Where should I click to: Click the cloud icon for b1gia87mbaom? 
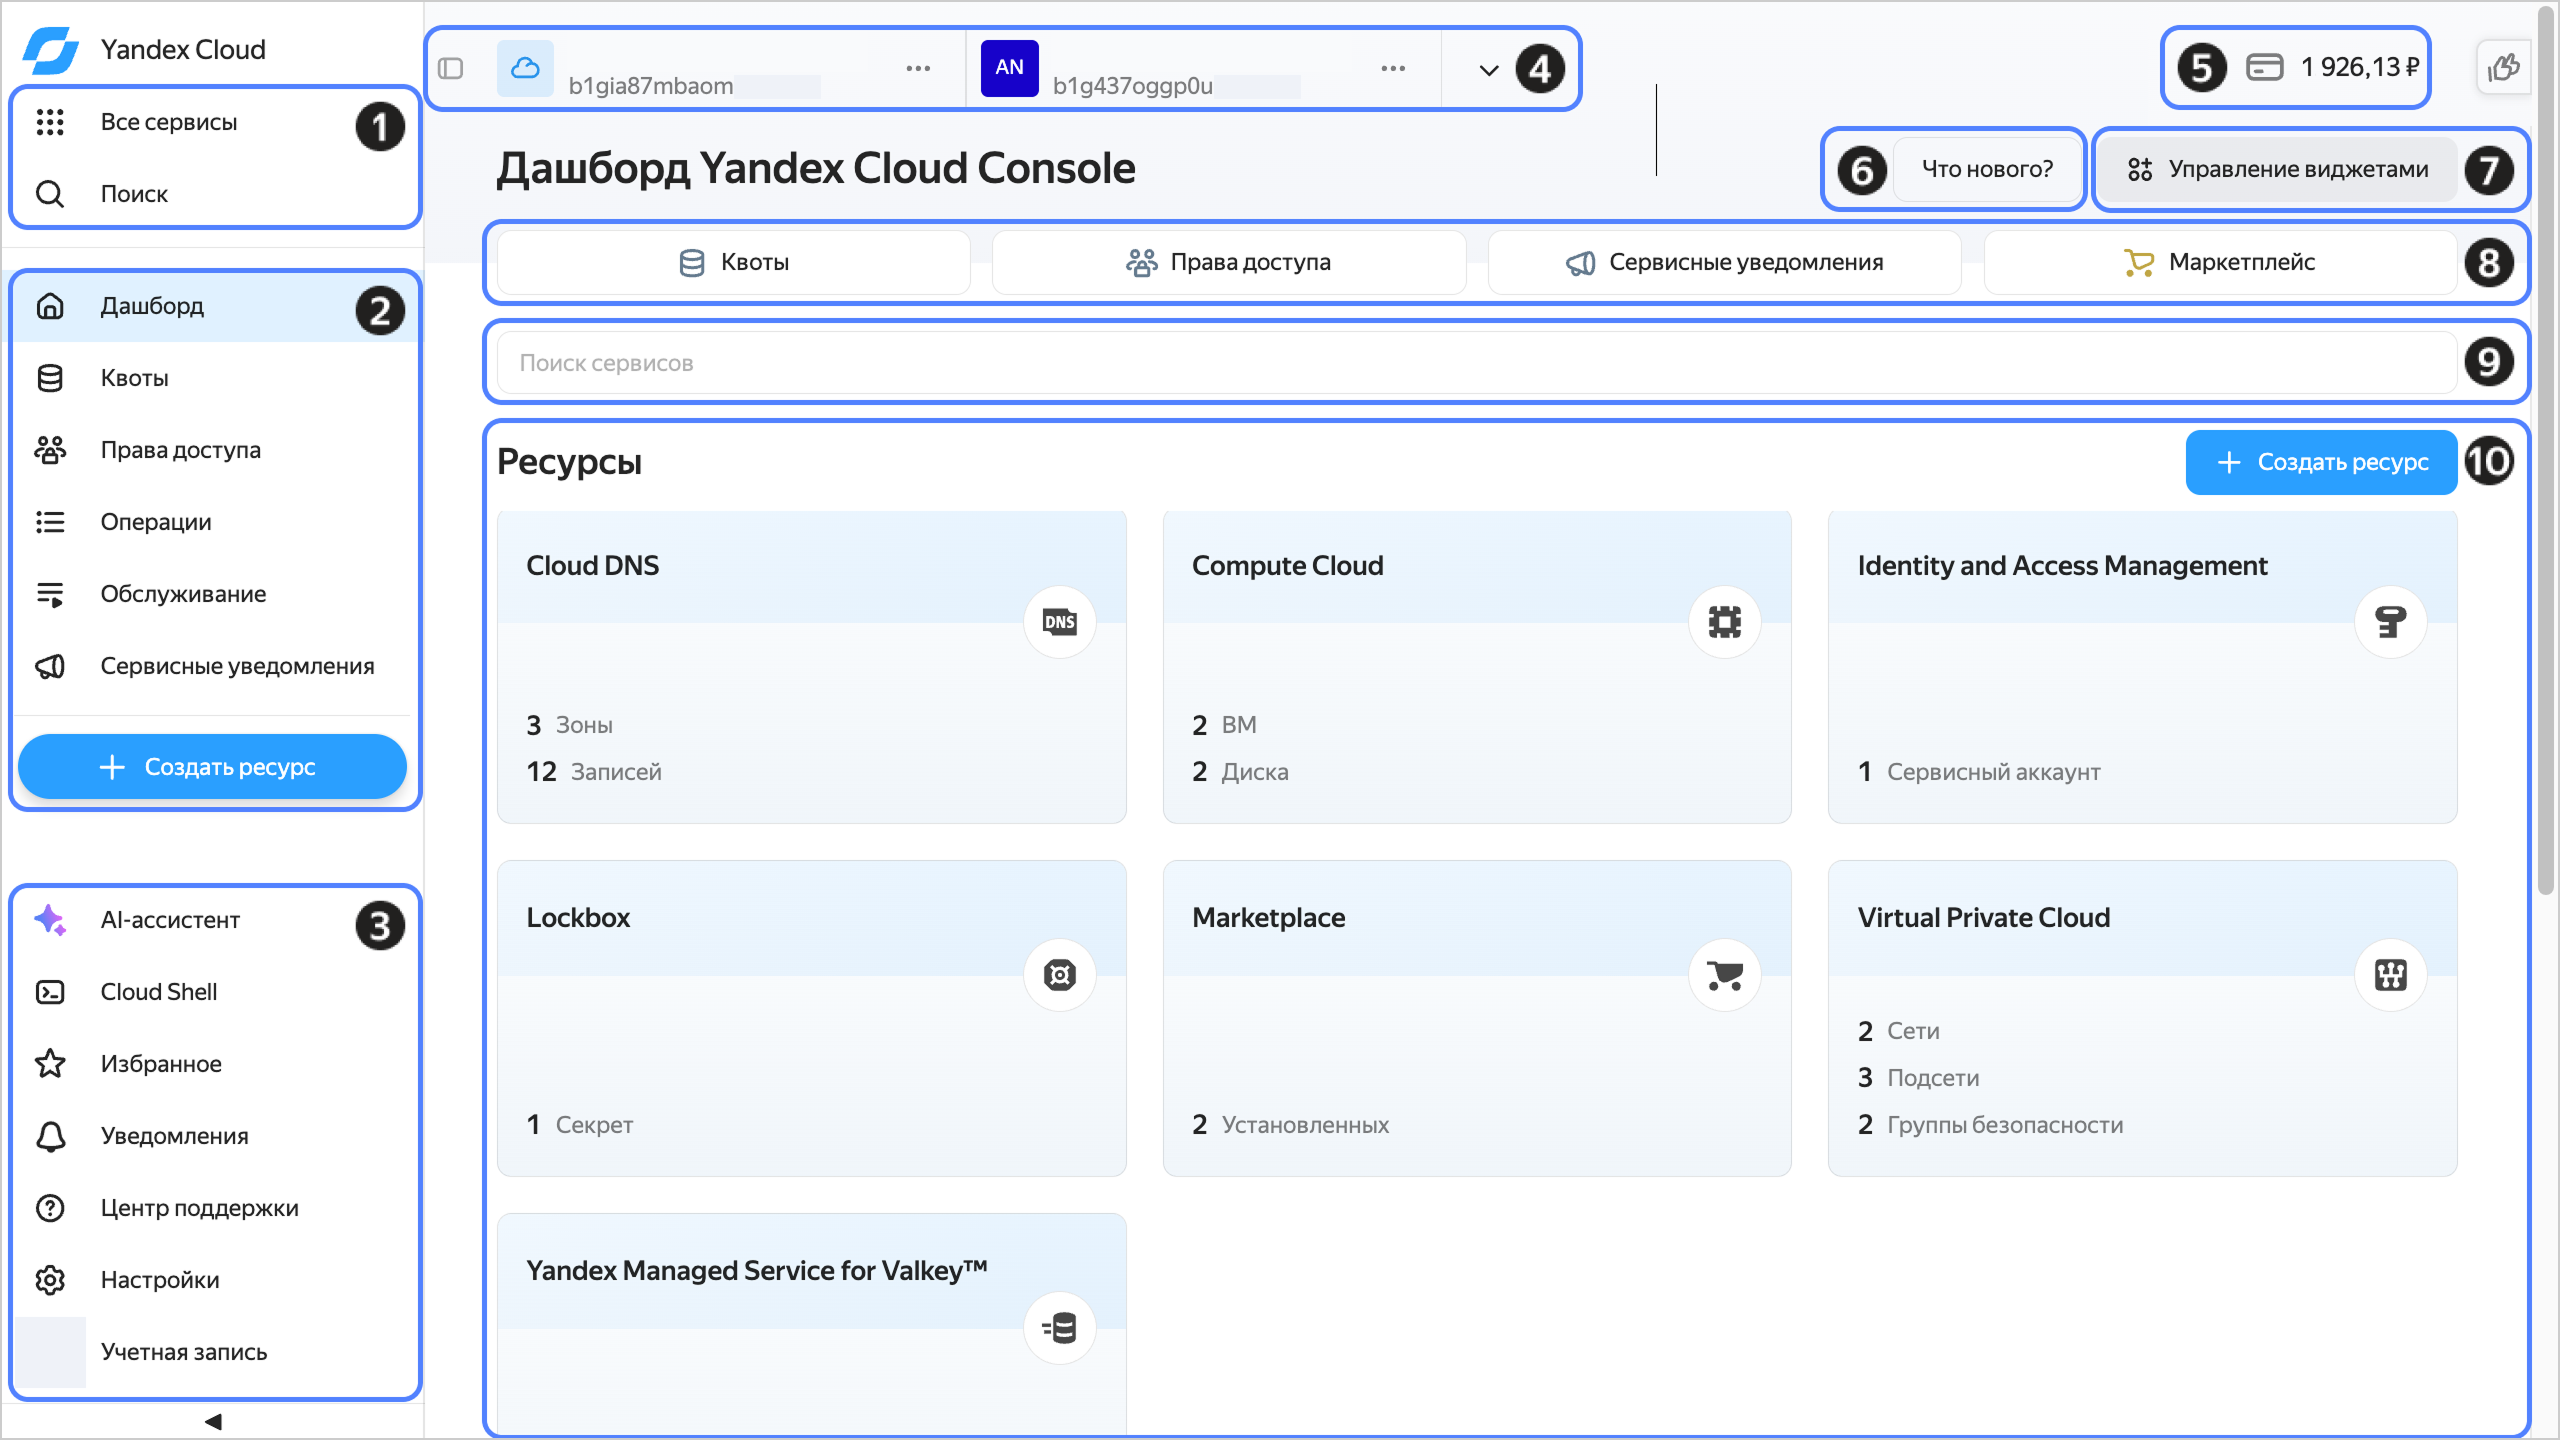click(525, 68)
